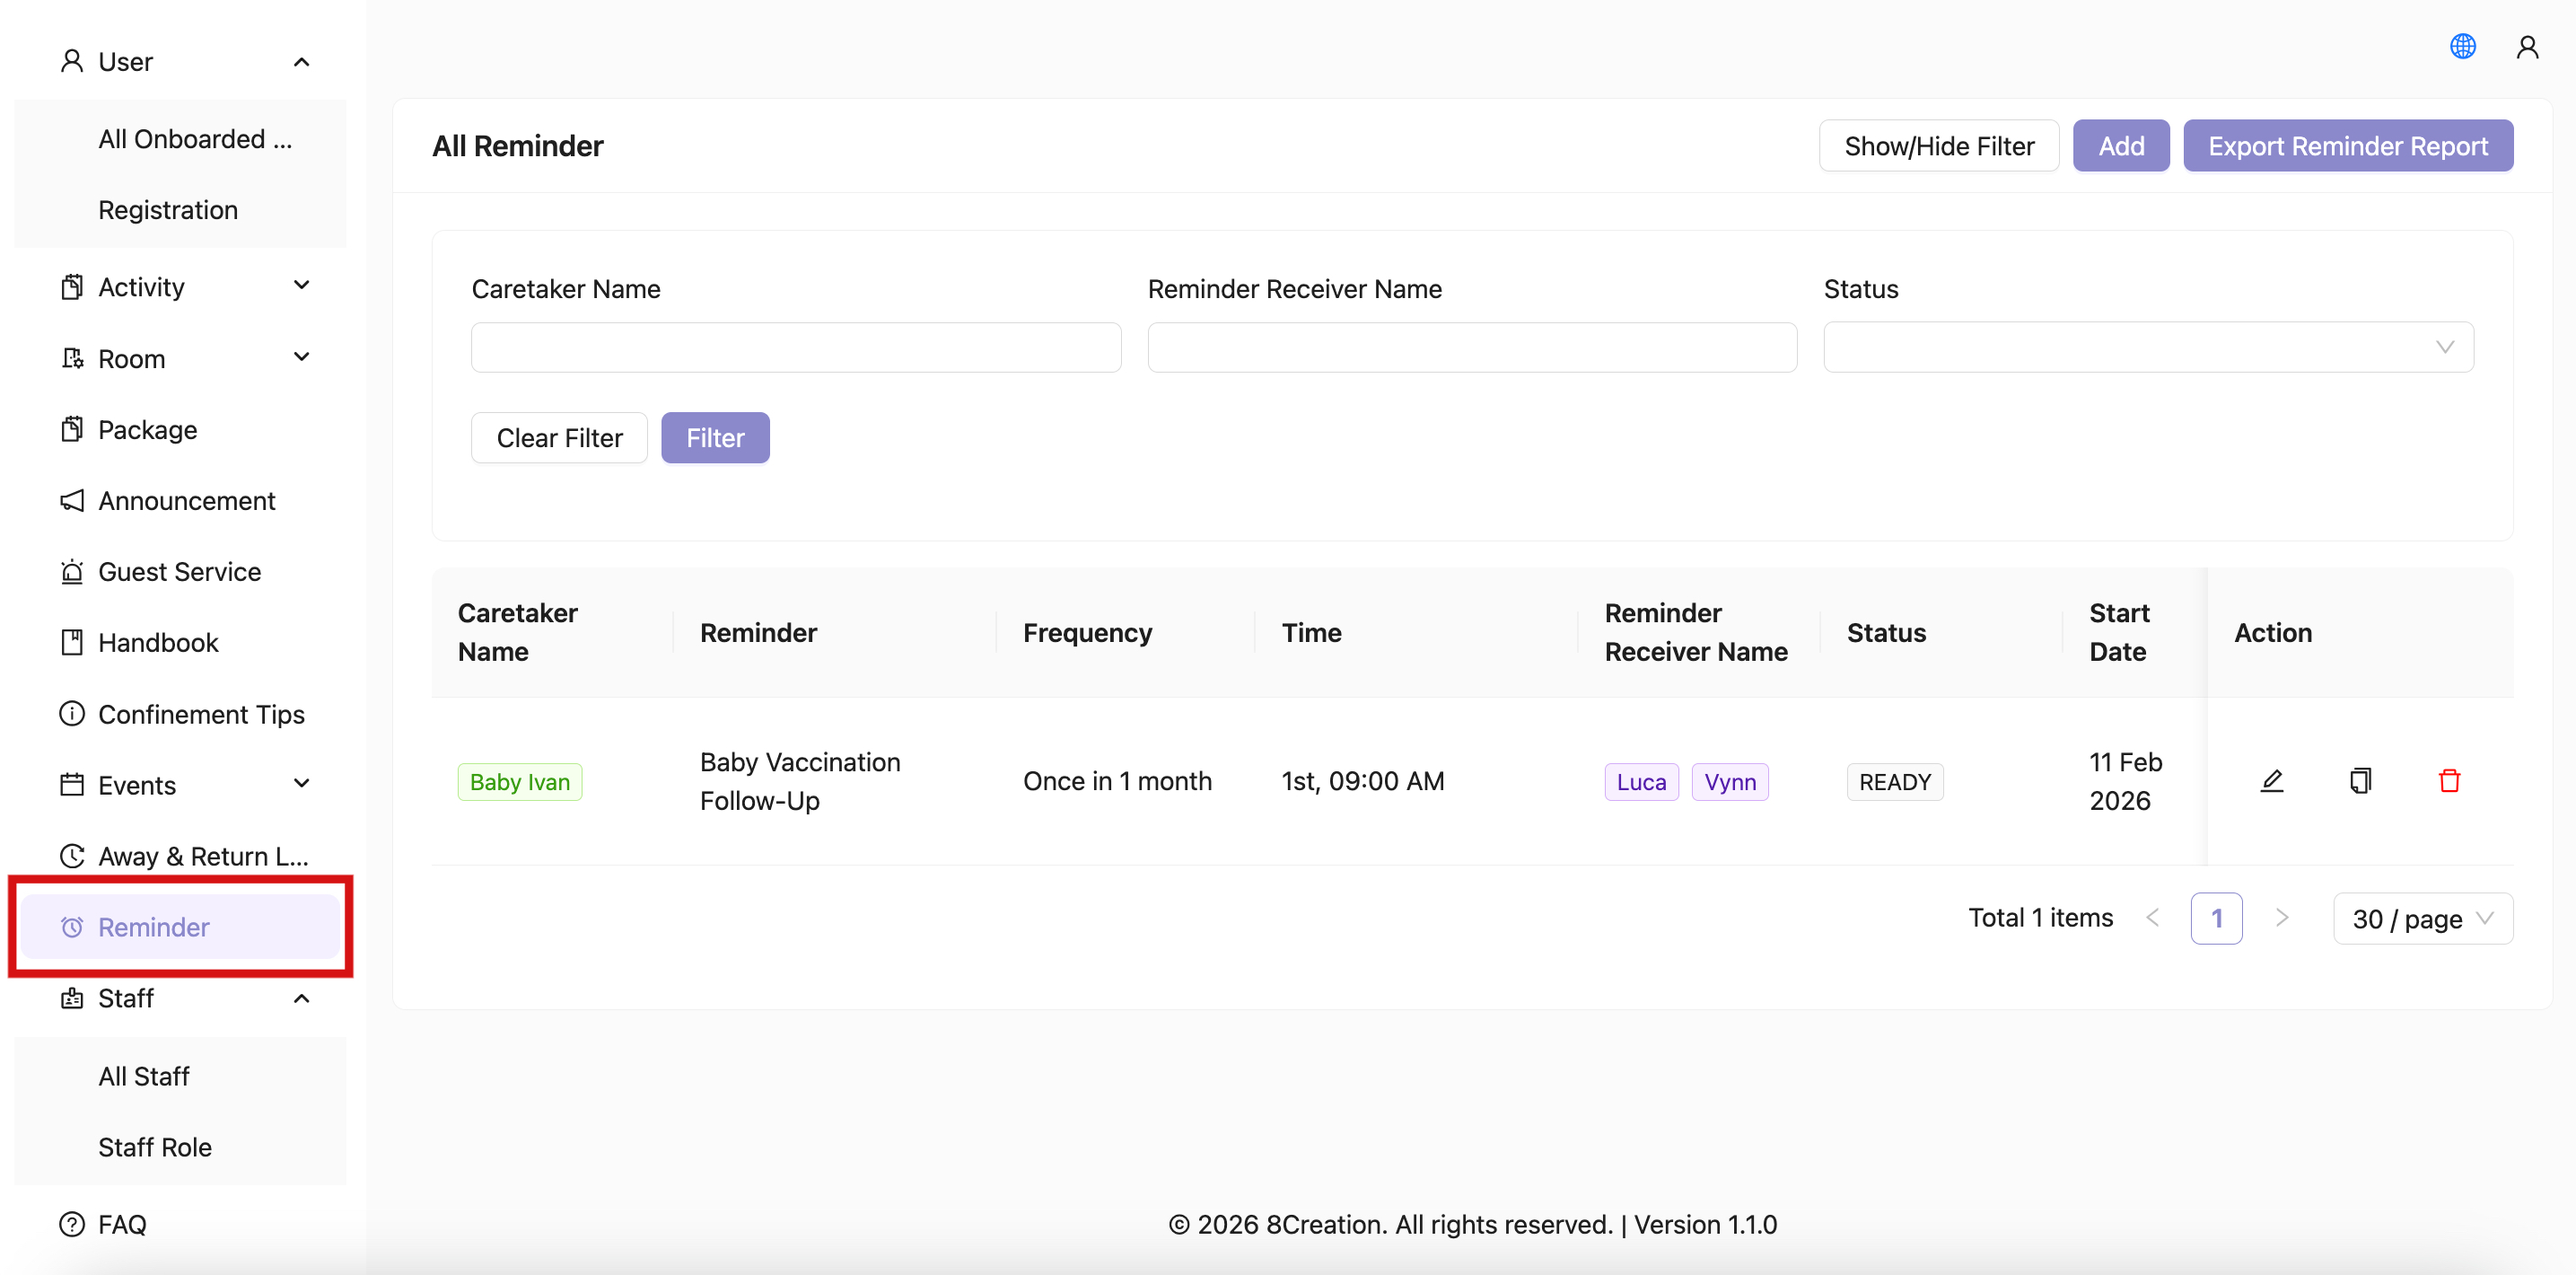Viewport: 2576px width, 1275px height.
Task: Click the copy icon in Action column
Action: (x=2360, y=780)
